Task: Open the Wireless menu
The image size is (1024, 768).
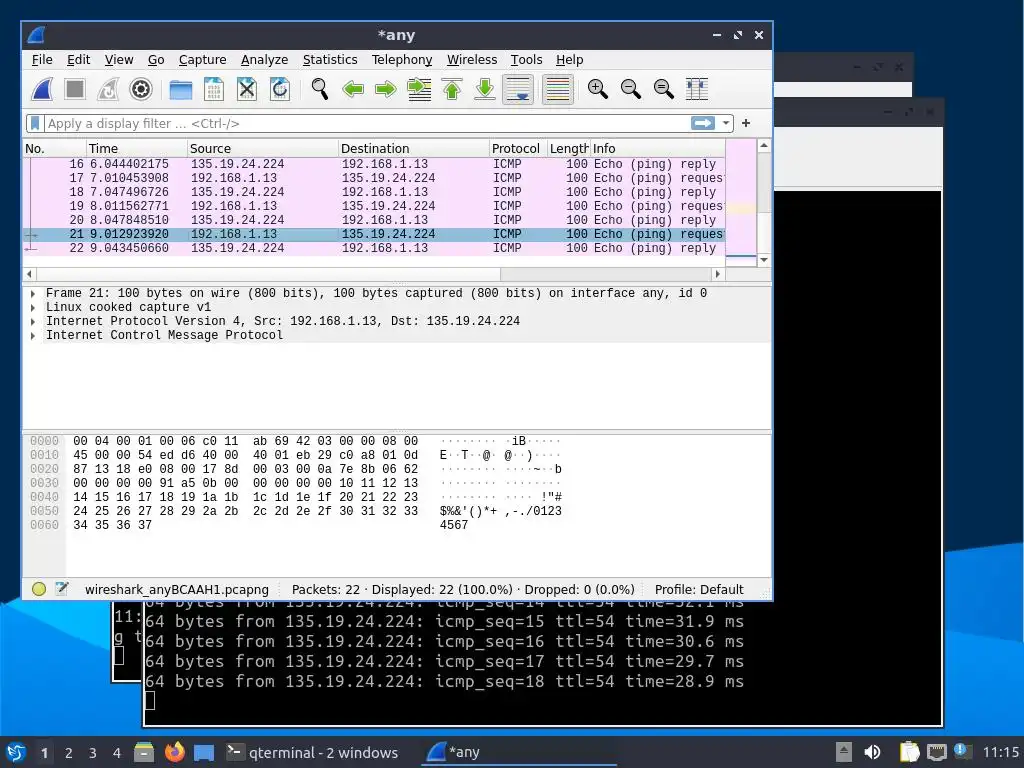Action: coord(472,59)
